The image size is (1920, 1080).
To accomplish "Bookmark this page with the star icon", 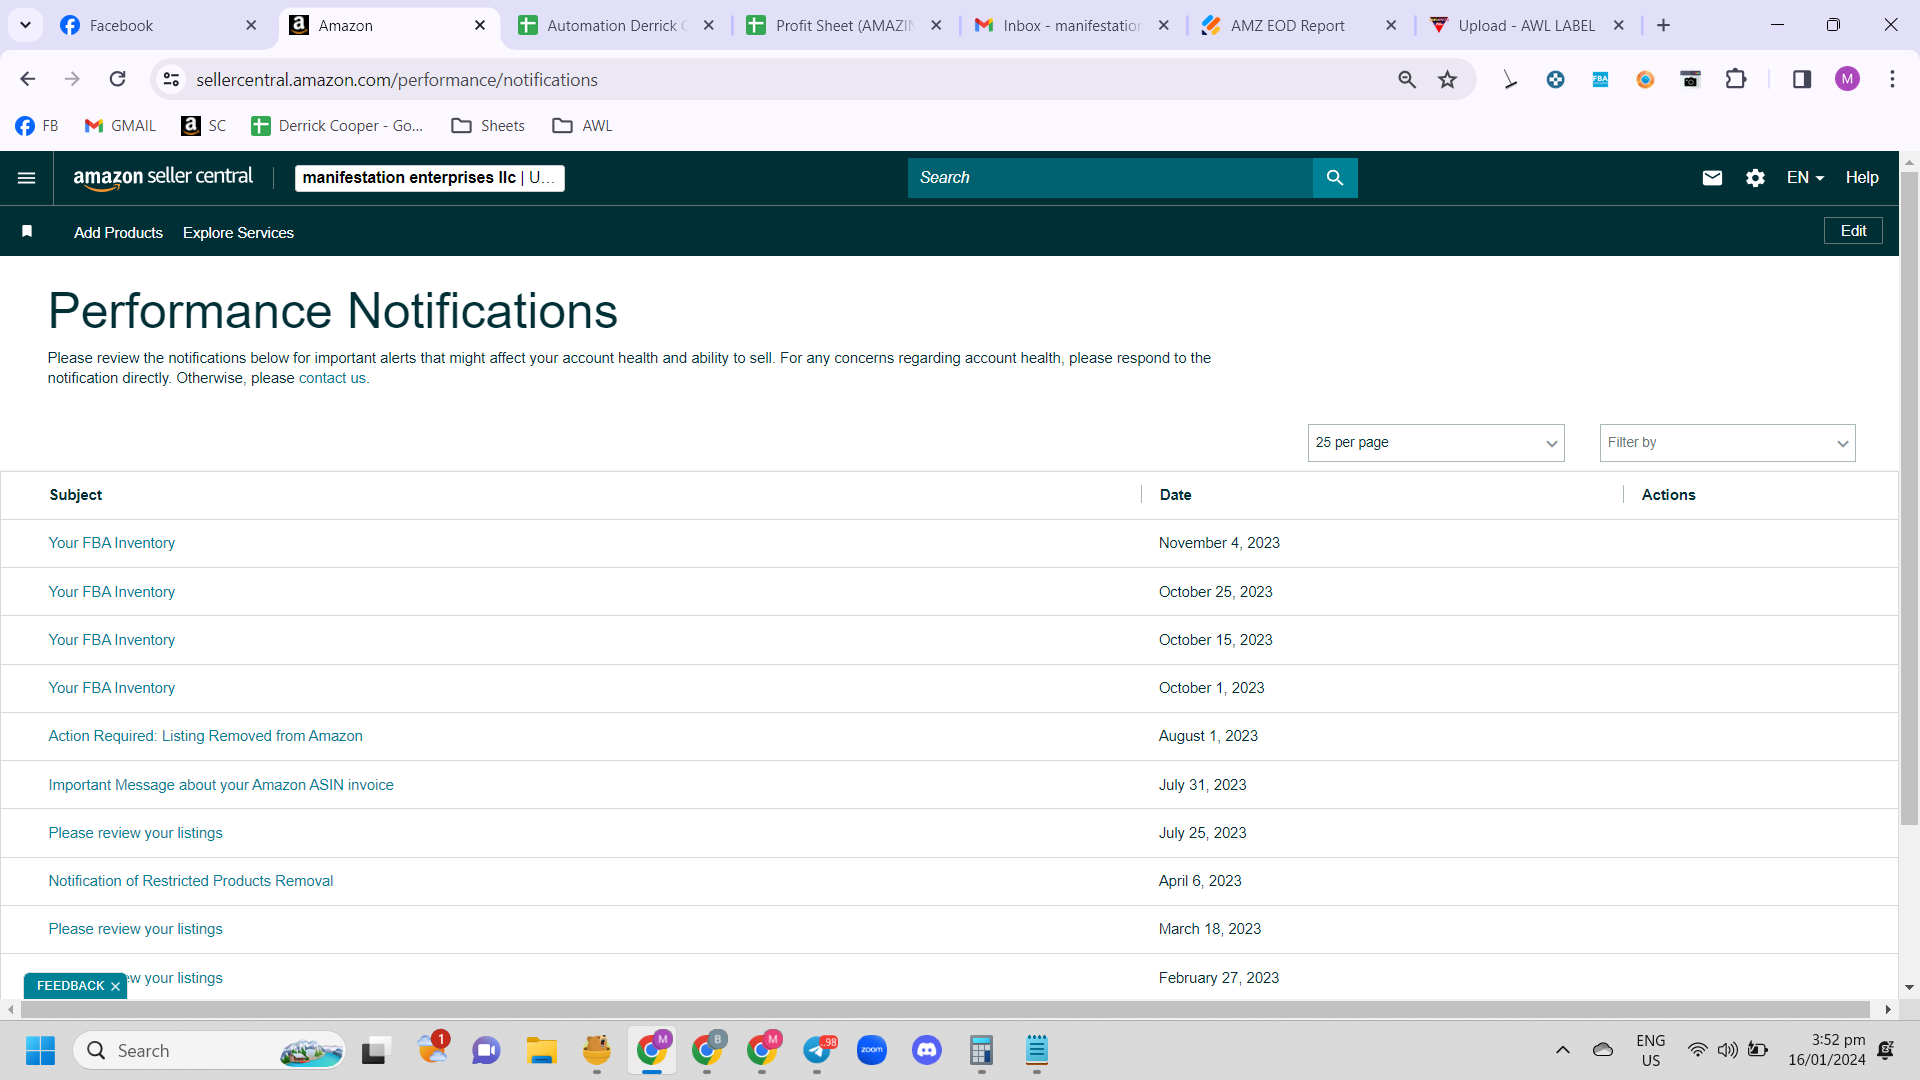I will pyautogui.click(x=1447, y=79).
